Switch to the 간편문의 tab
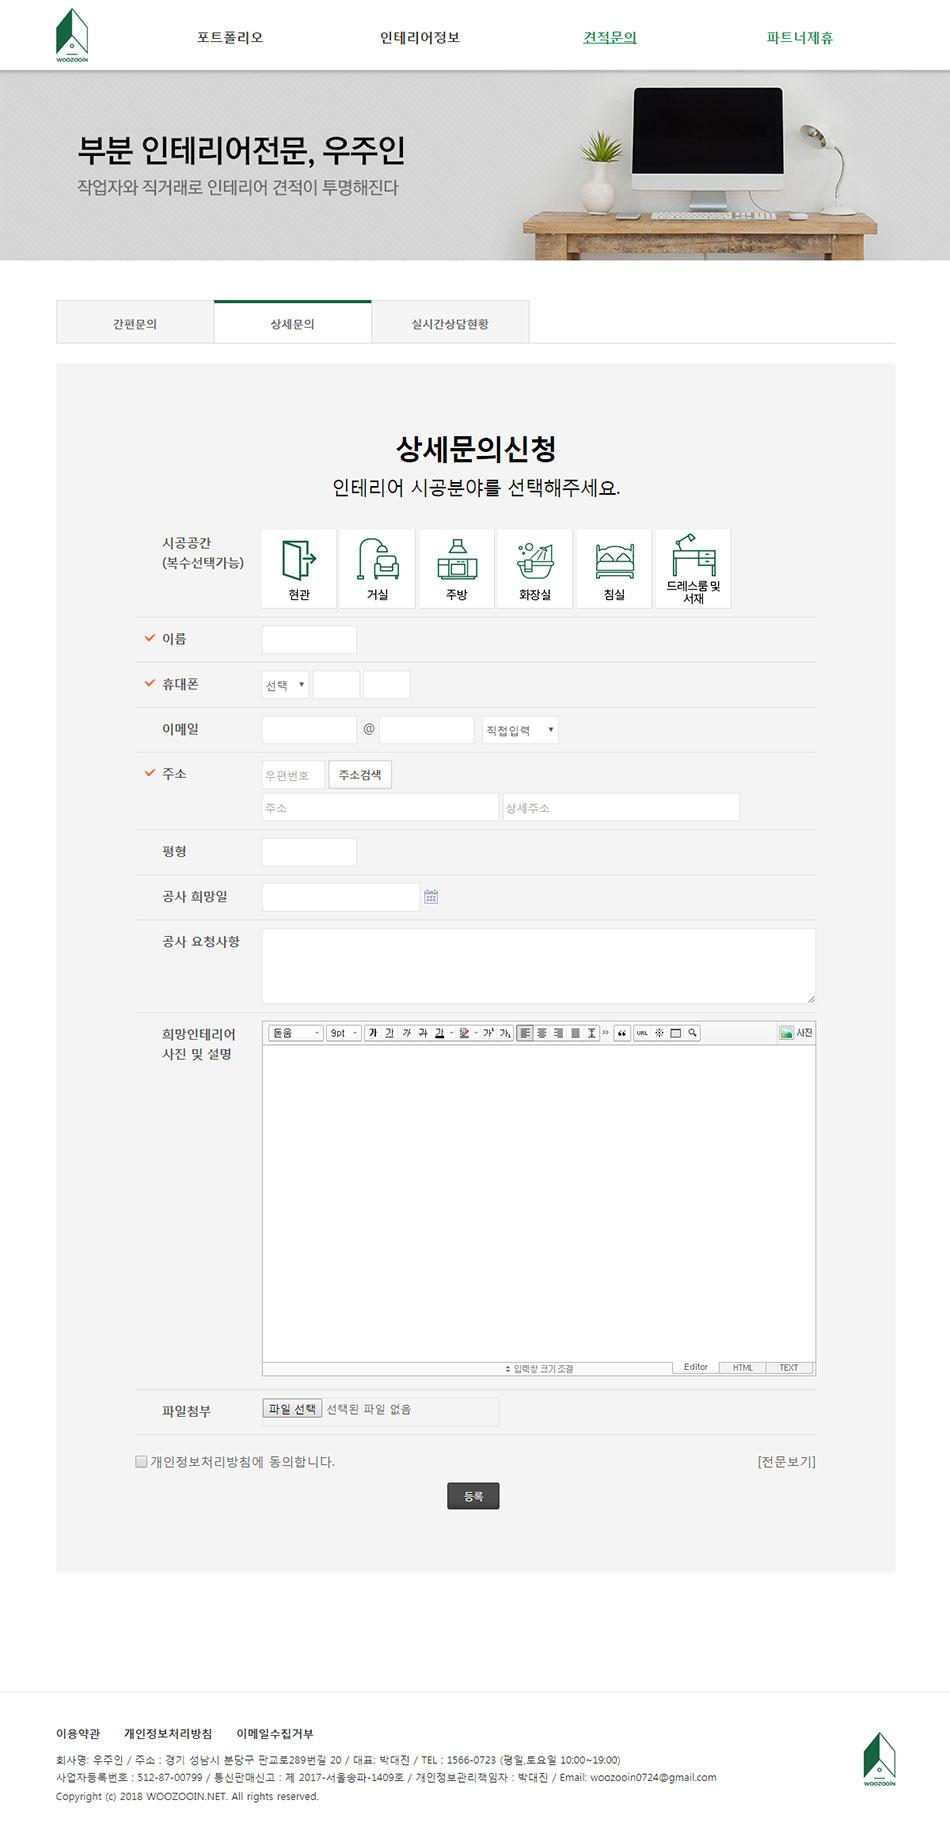 click(x=135, y=324)
